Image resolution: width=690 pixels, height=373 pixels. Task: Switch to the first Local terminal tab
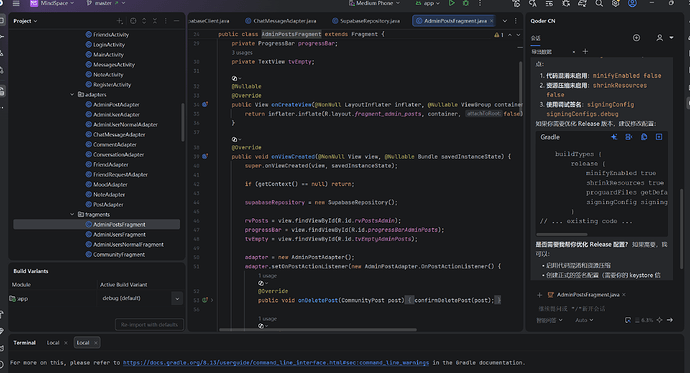coord(53,343)
